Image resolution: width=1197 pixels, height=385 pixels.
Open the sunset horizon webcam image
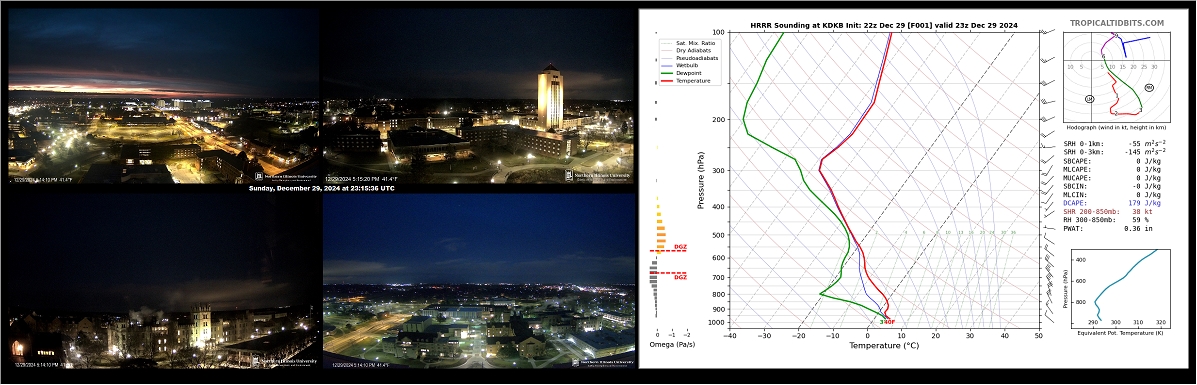(x=163, y=95)
